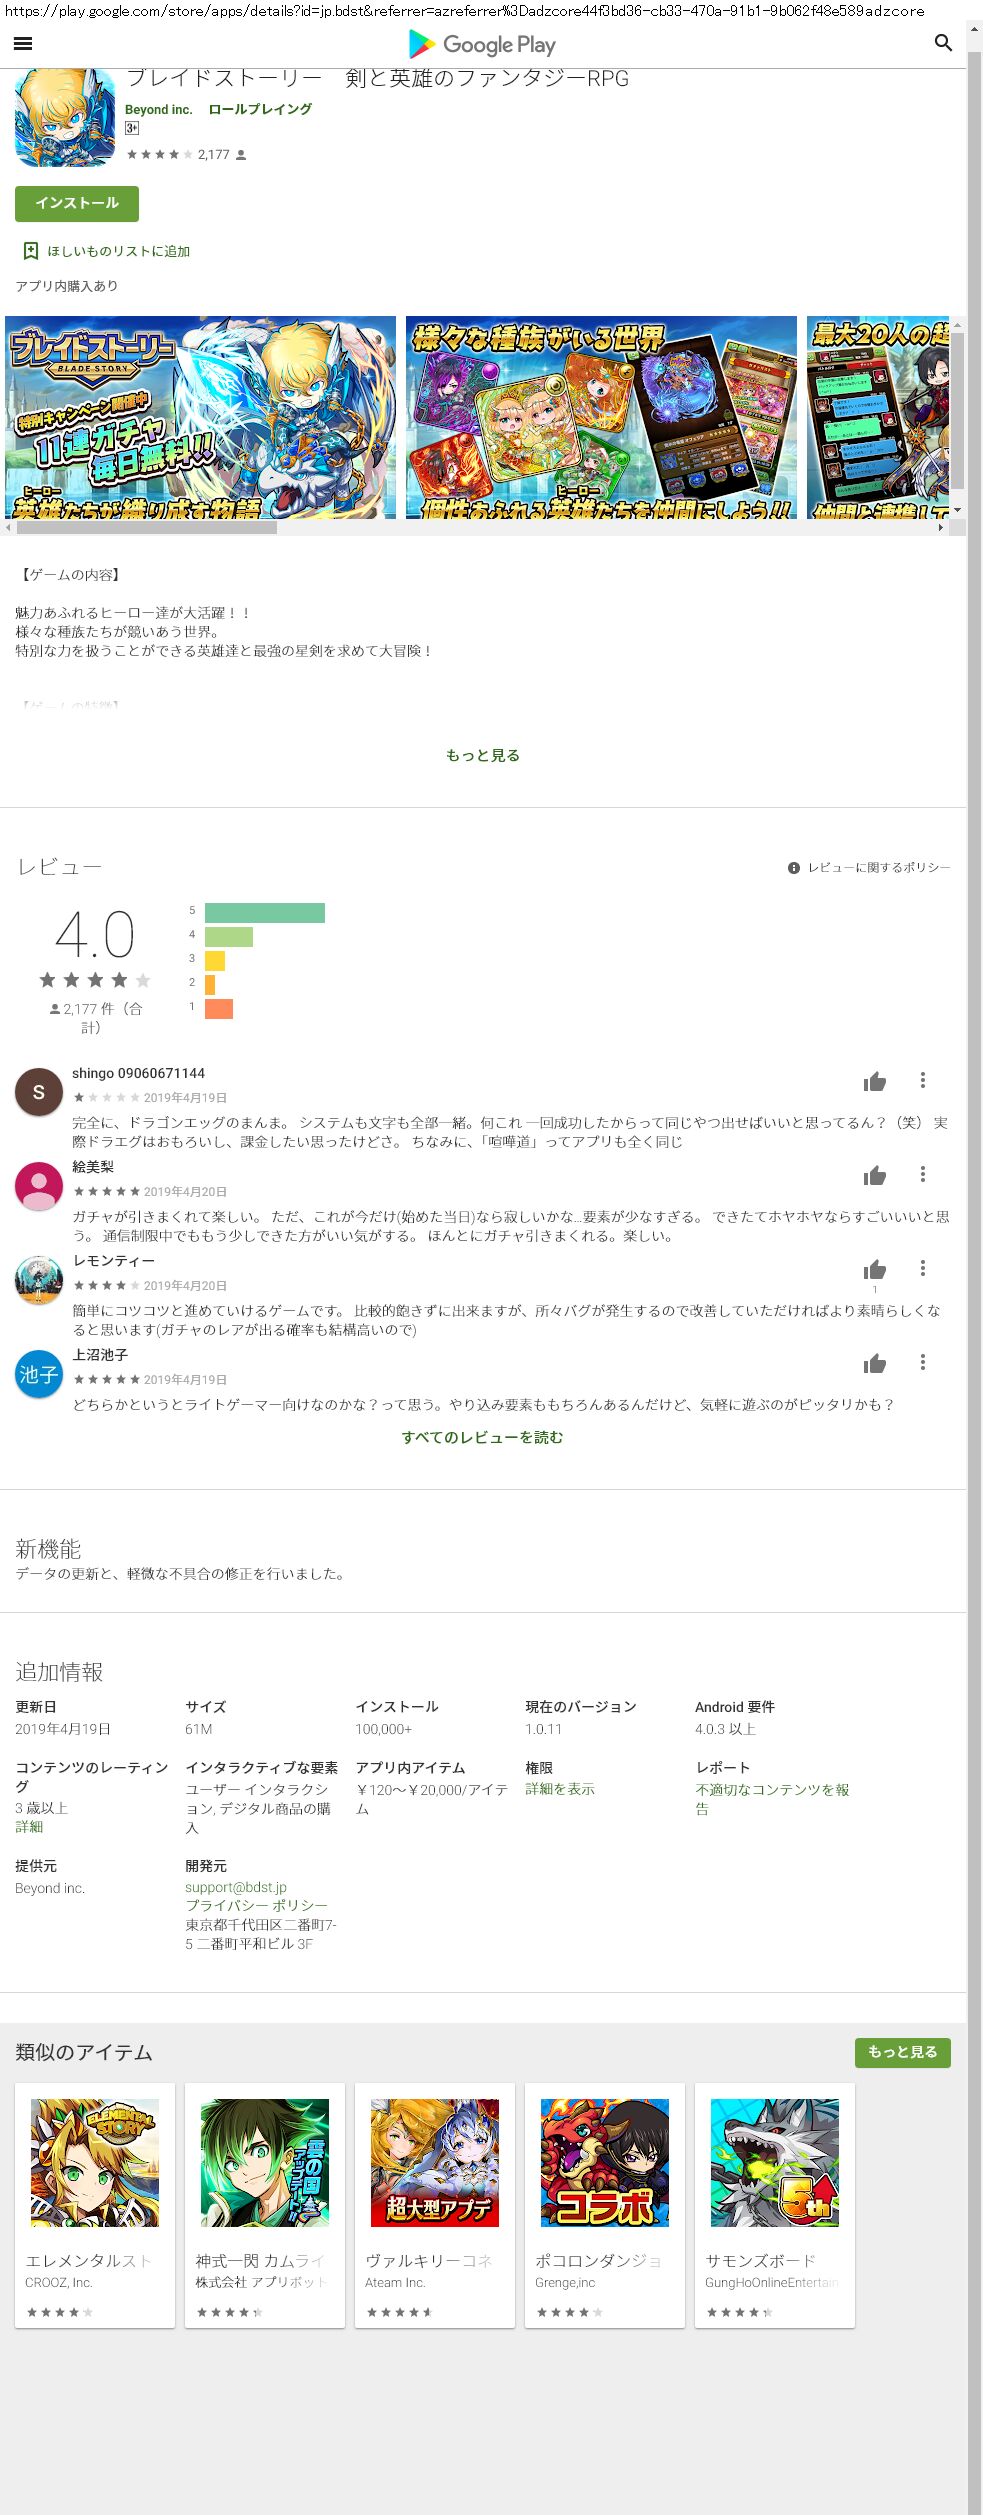Like the review by shingo 09060671144
983x2515 pixels.
coord(875,1081)
